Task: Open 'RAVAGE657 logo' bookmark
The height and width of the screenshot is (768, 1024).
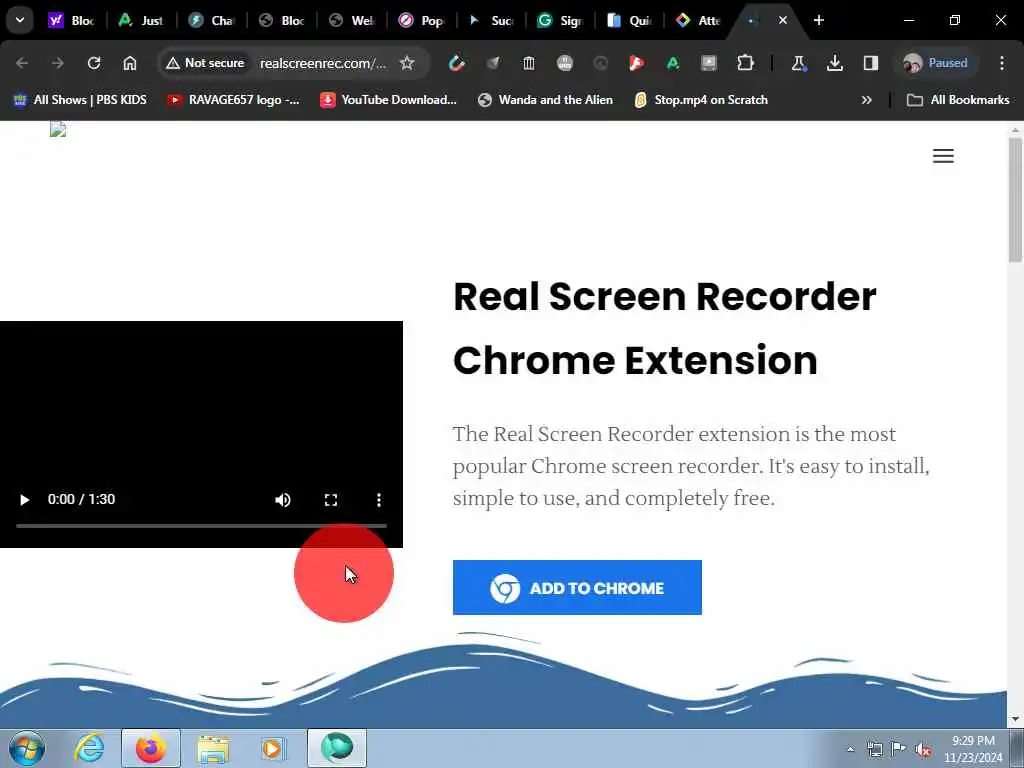Action: click(x=233, y=100)
